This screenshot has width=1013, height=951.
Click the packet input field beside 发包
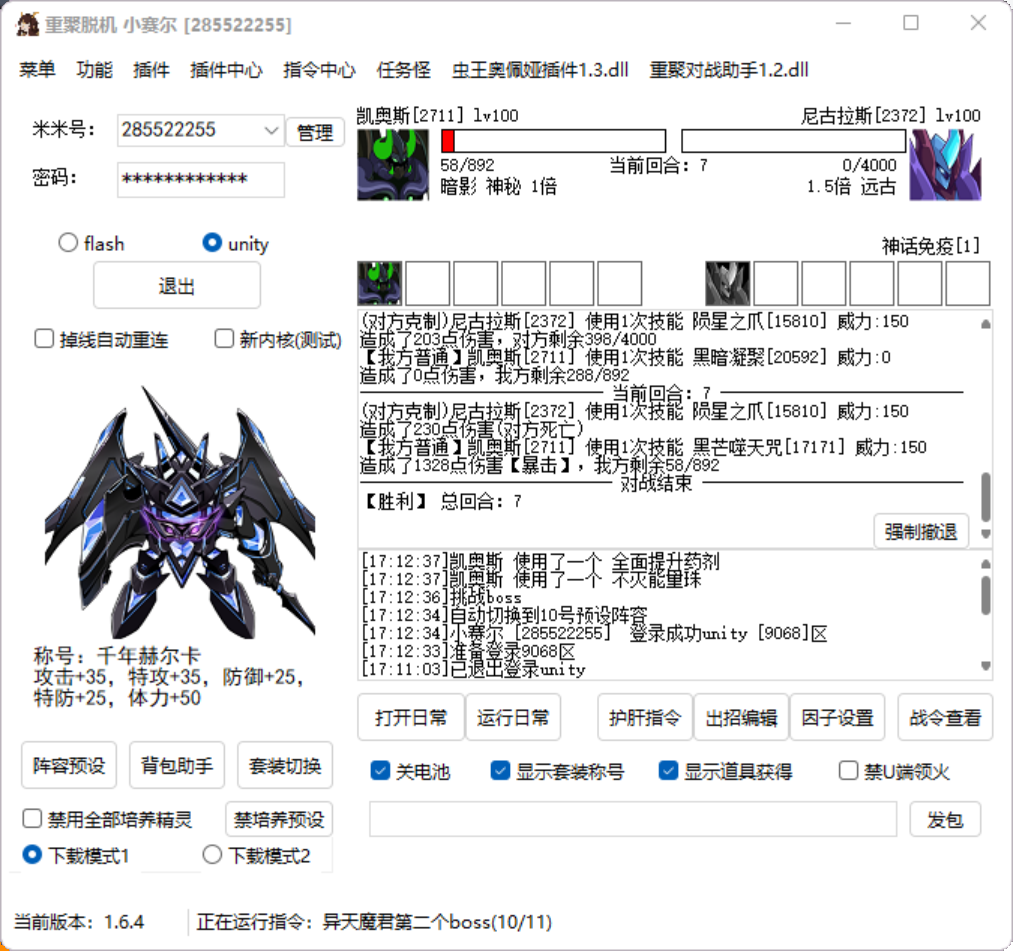633,819
